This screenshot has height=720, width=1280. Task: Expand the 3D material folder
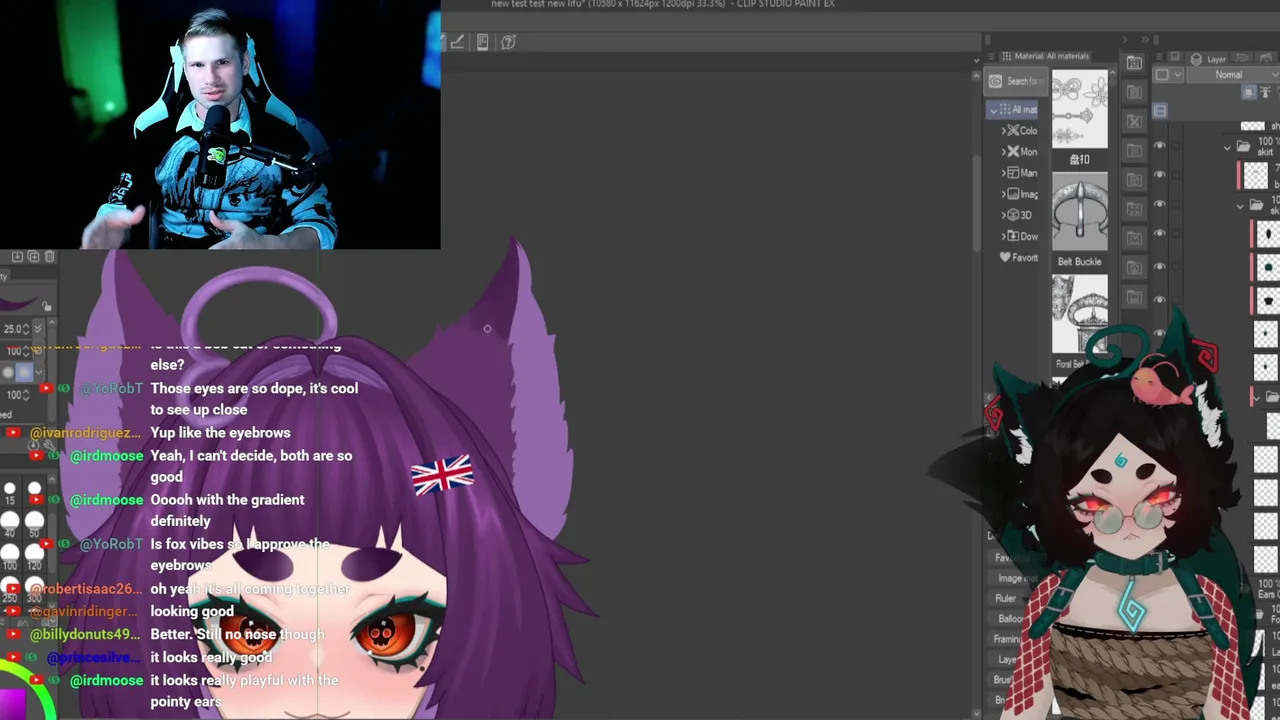click(1003, 215)
